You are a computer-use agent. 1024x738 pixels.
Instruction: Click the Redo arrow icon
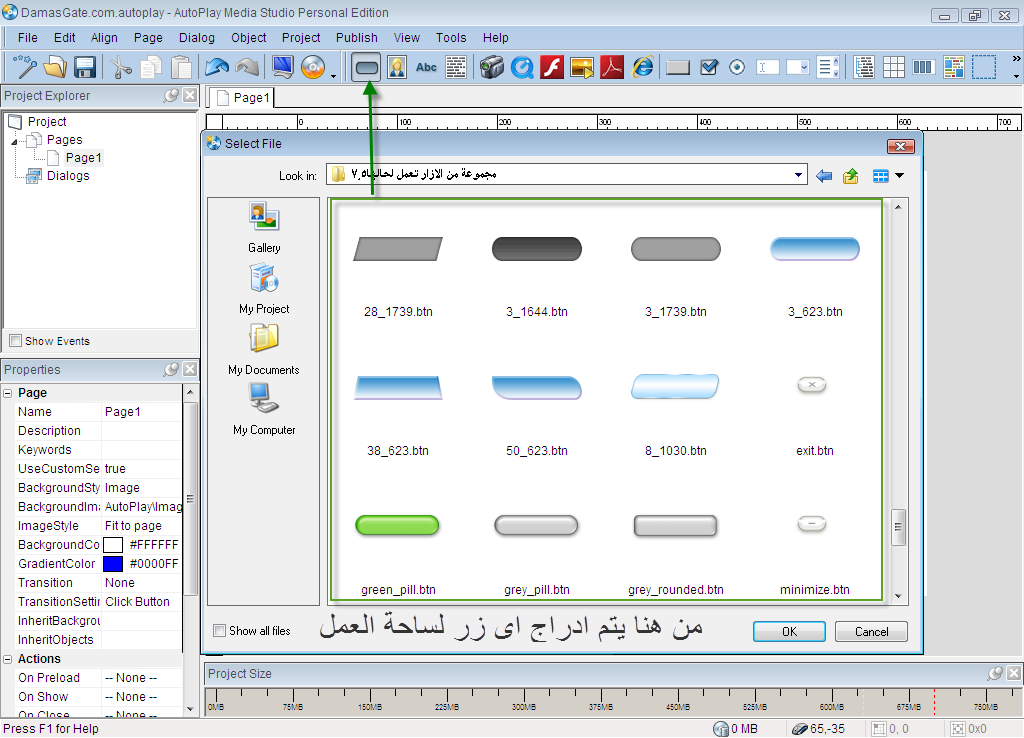[x=247, y=67]
